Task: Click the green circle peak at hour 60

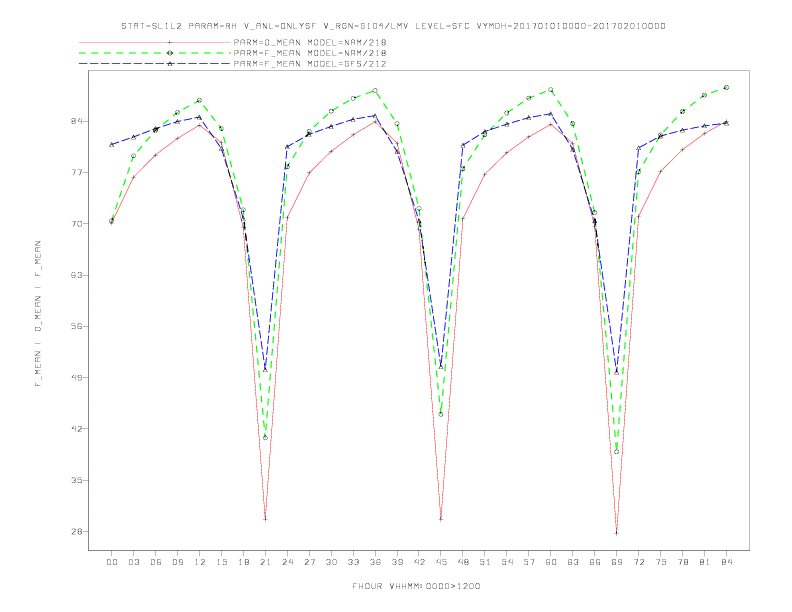Action: click(x=551, y=90)
